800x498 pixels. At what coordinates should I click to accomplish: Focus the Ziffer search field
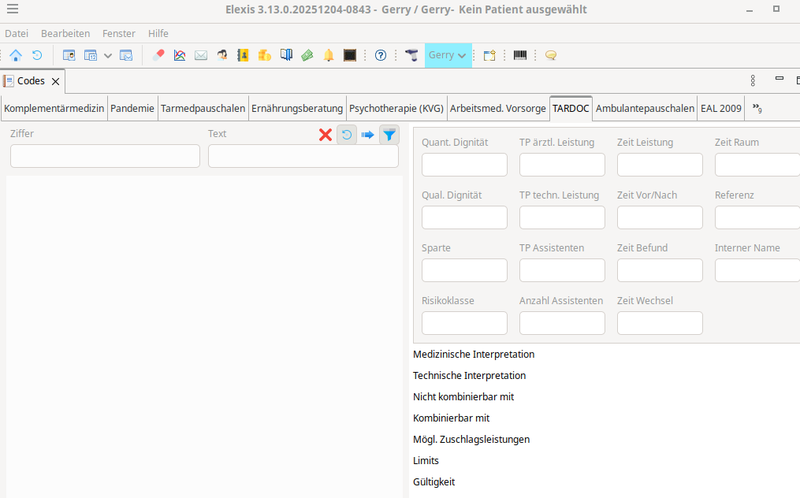[x=105, y=156]
